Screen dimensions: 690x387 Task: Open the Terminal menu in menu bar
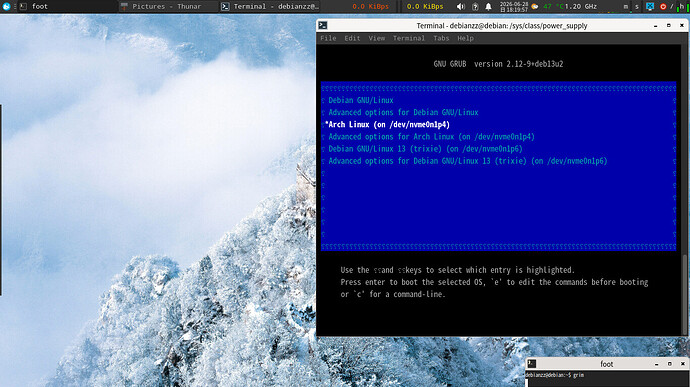pos(409,38)
